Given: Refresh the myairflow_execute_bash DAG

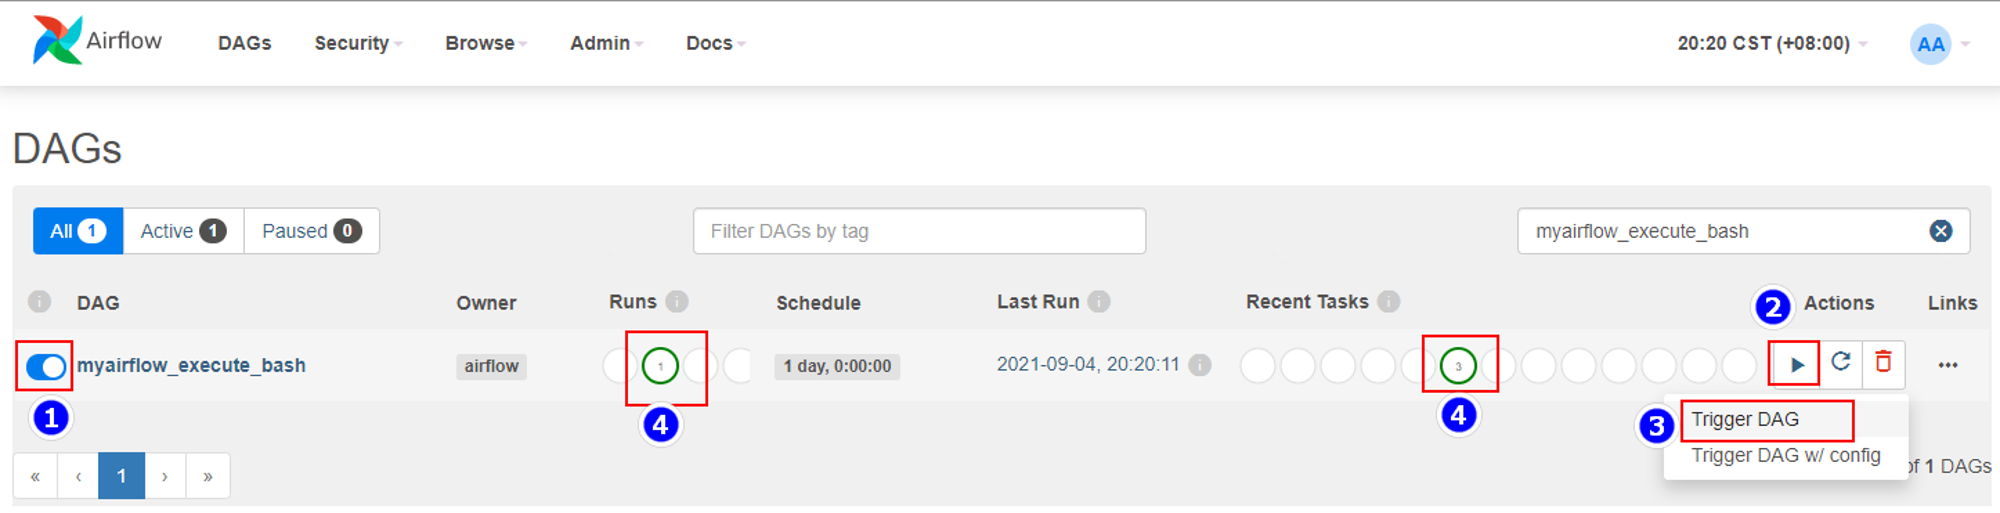Looking at the screenshot, I should click(1840, 362).
